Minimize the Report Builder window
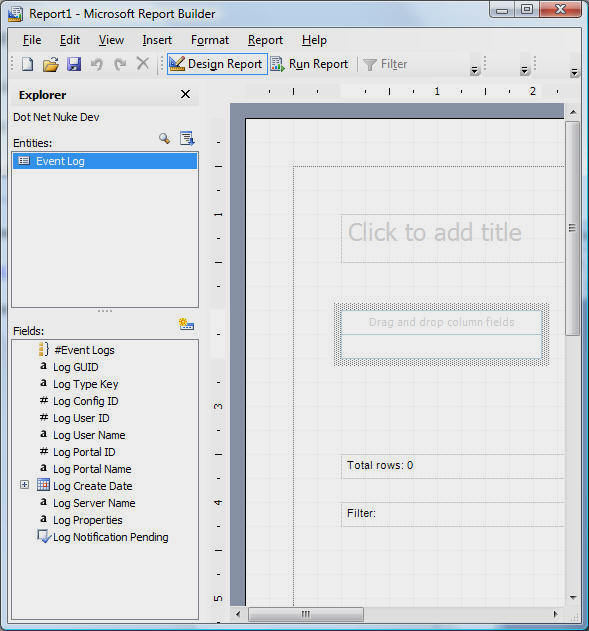Viewport: 589px width, 631px height. click(x=502, y=10)
